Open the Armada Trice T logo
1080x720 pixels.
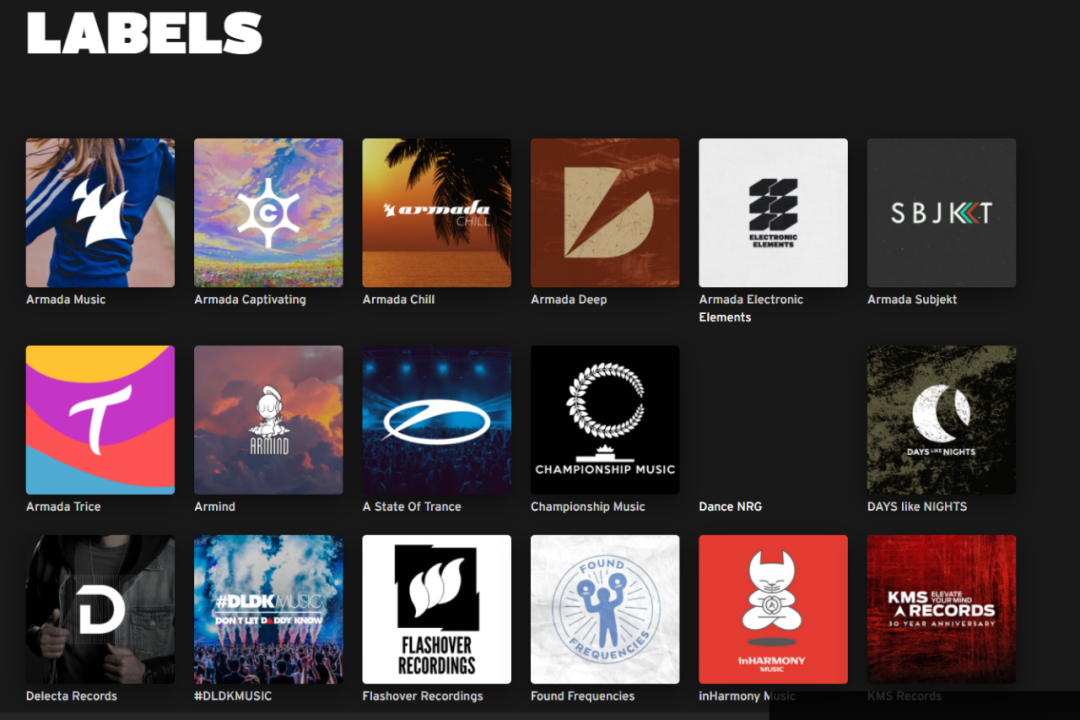100,420
